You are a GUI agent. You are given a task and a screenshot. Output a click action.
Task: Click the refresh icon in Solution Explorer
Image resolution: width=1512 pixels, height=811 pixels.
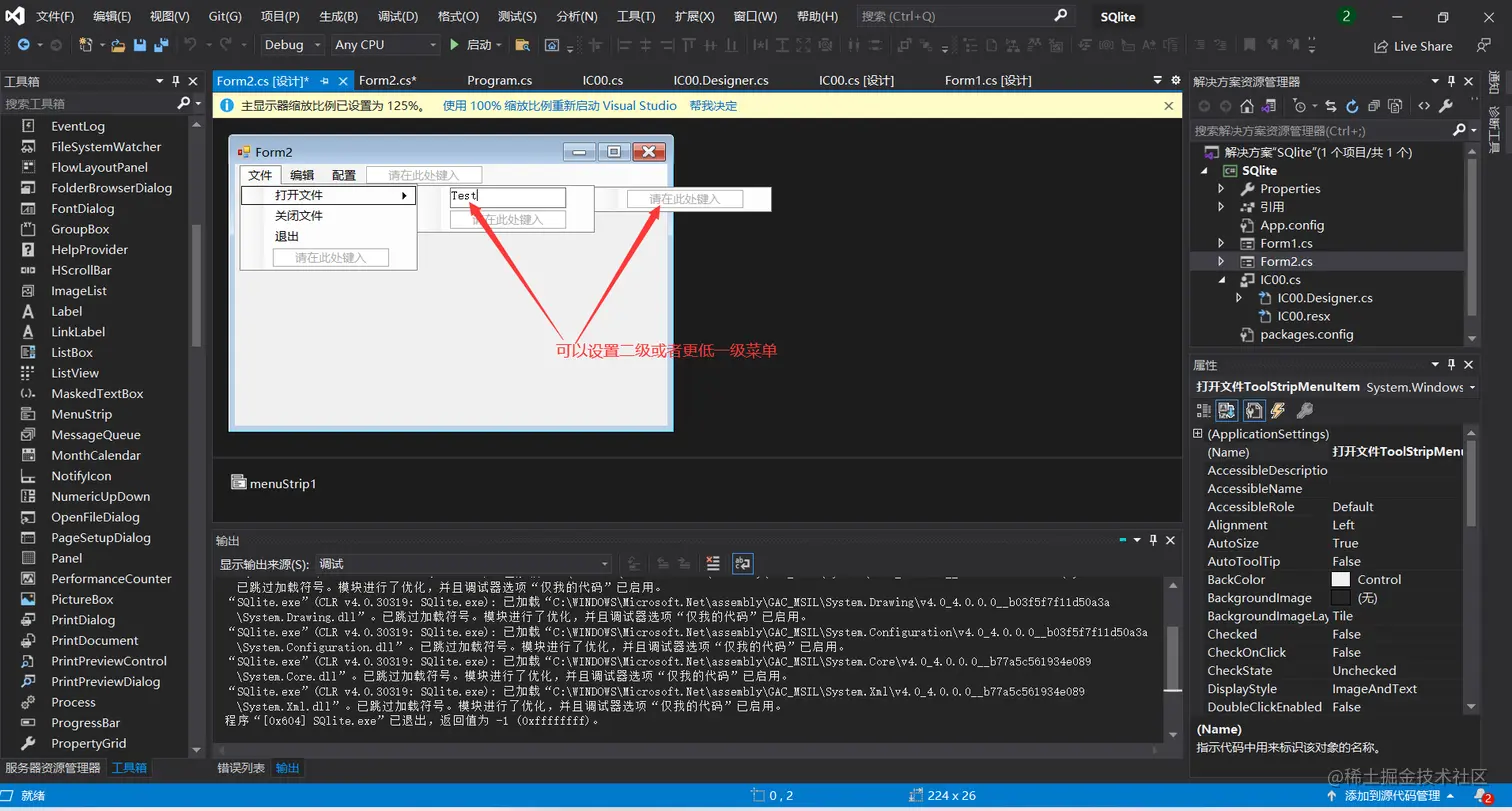[1352, 106]
